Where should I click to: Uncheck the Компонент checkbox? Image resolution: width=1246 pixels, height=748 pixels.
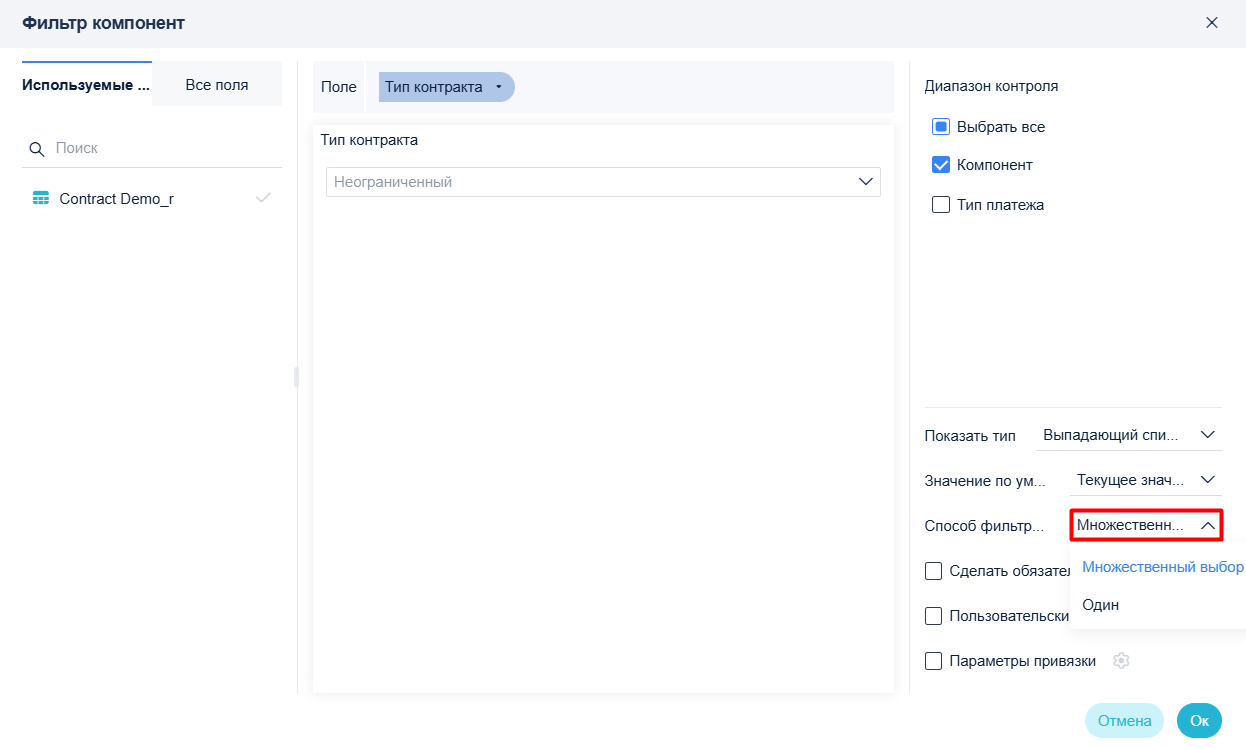(940, 165)
